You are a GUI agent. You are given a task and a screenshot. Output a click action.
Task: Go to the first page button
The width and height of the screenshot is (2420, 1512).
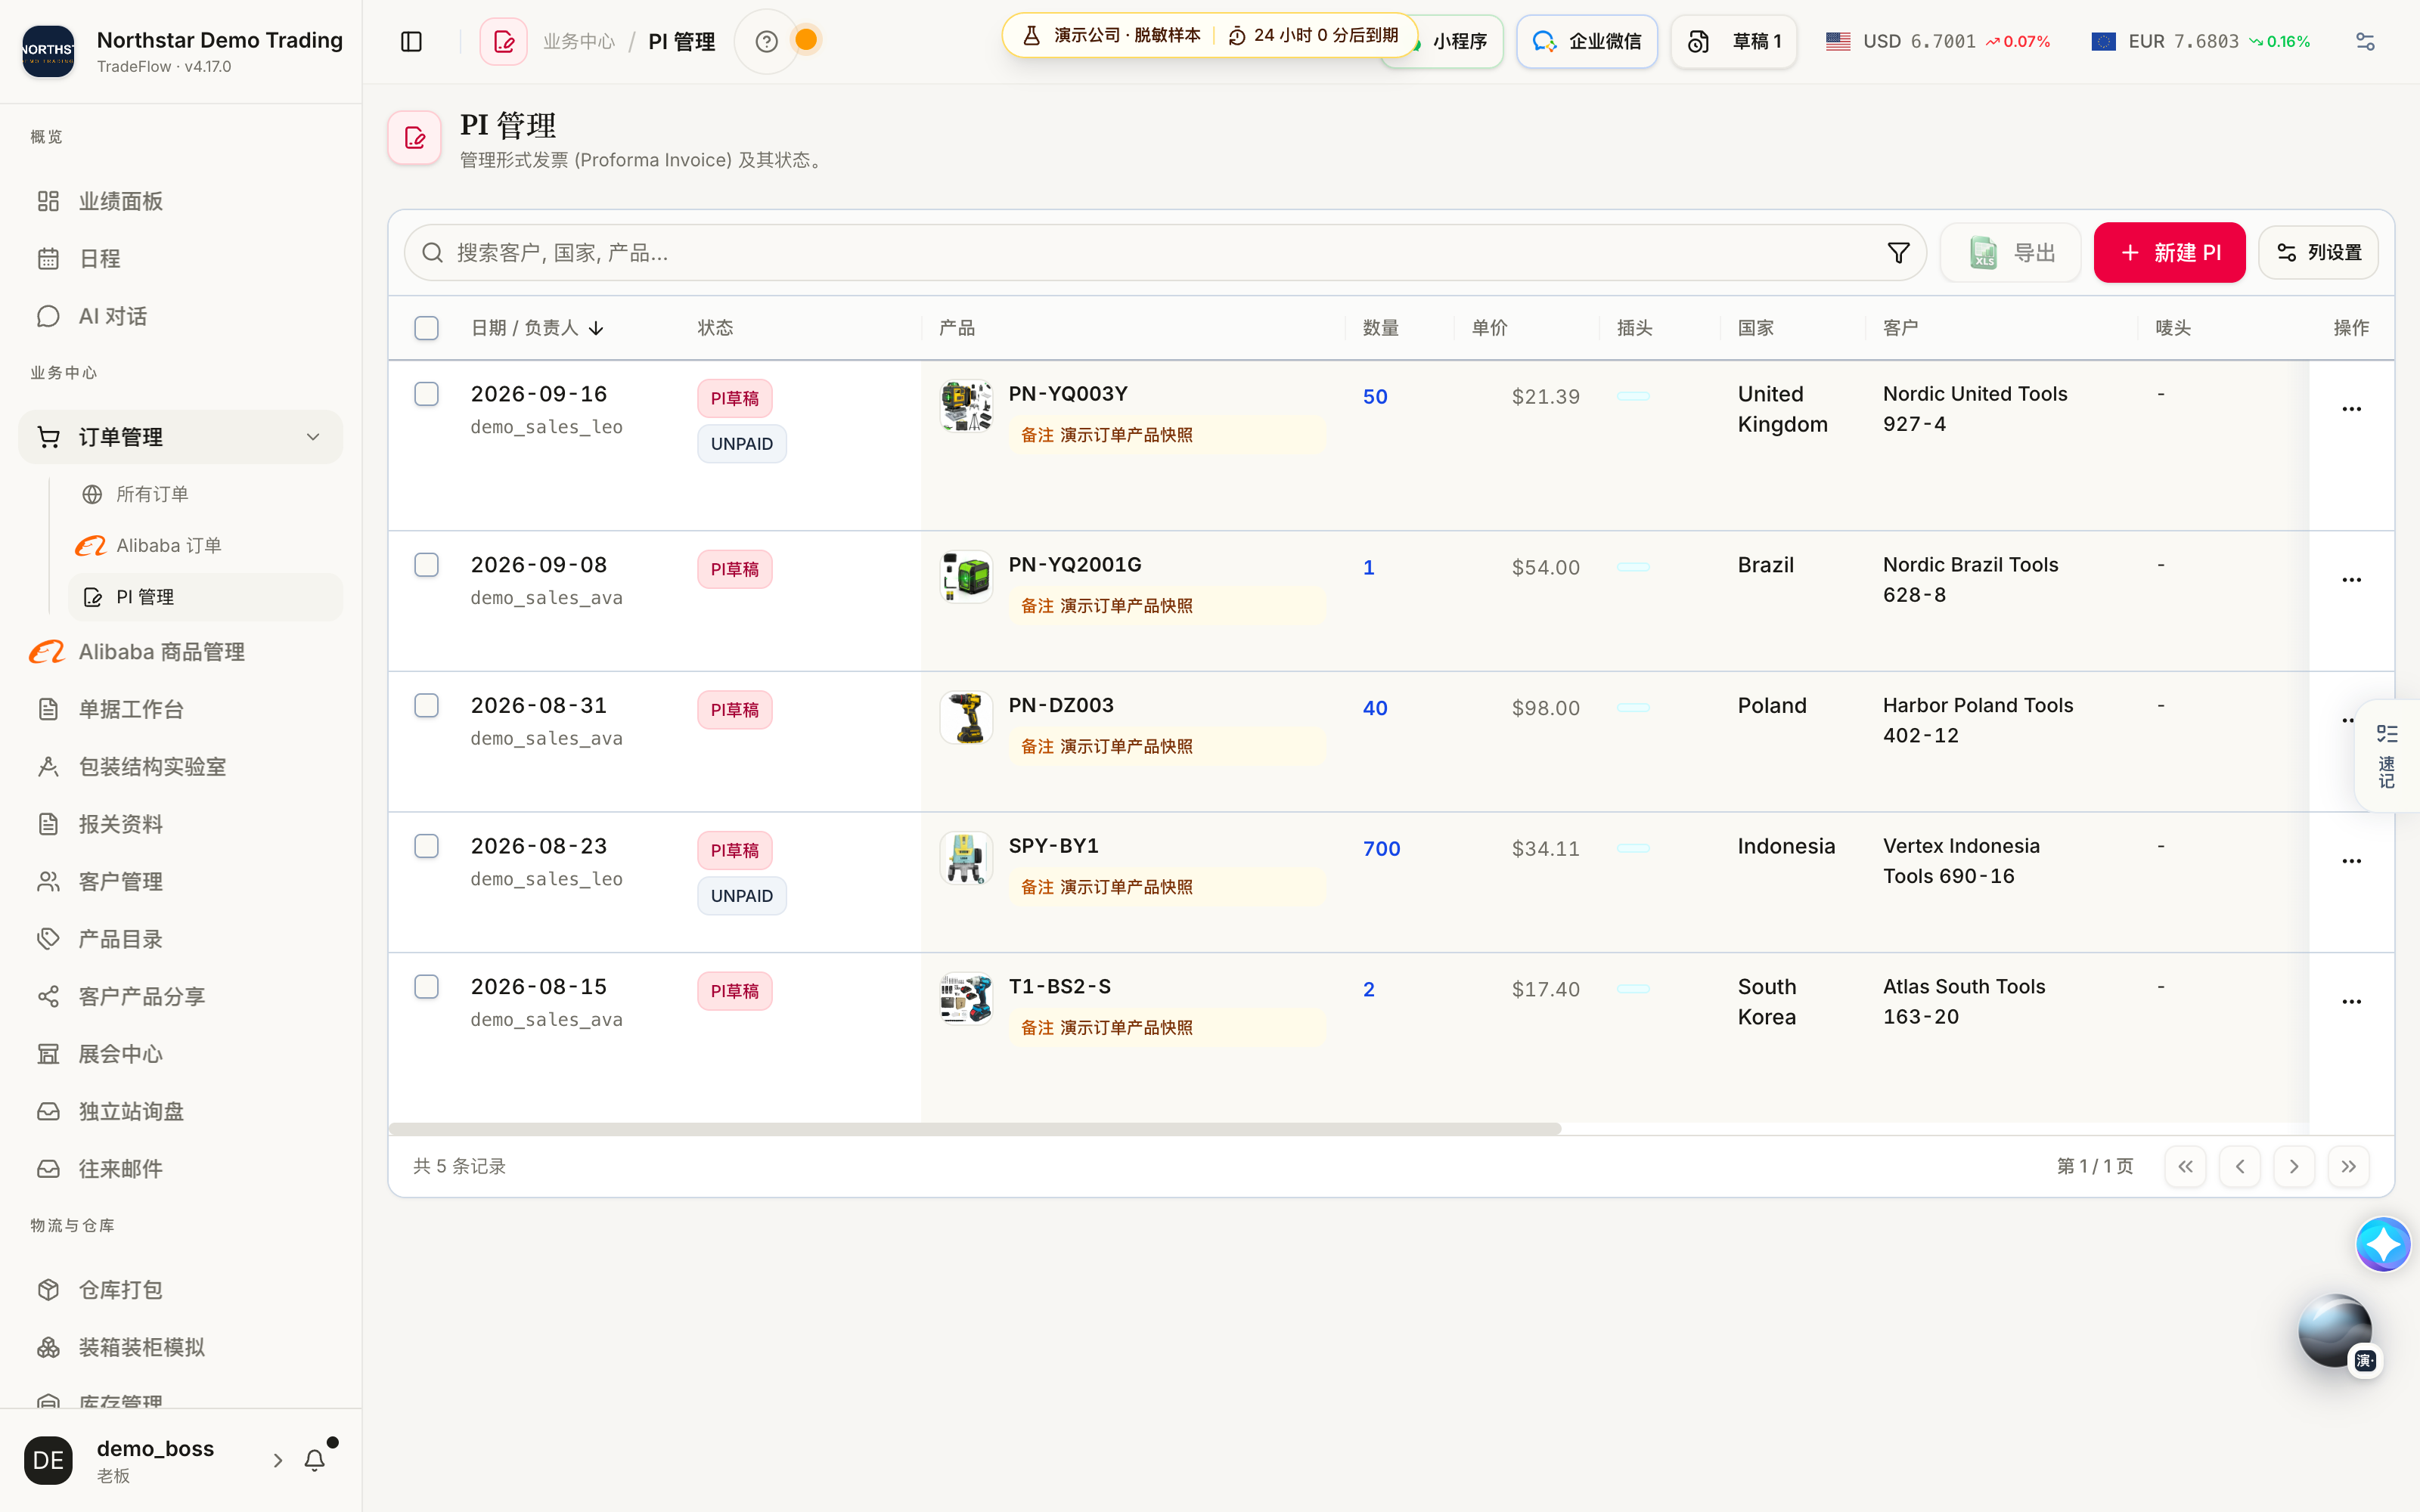pos(2185,1166)
